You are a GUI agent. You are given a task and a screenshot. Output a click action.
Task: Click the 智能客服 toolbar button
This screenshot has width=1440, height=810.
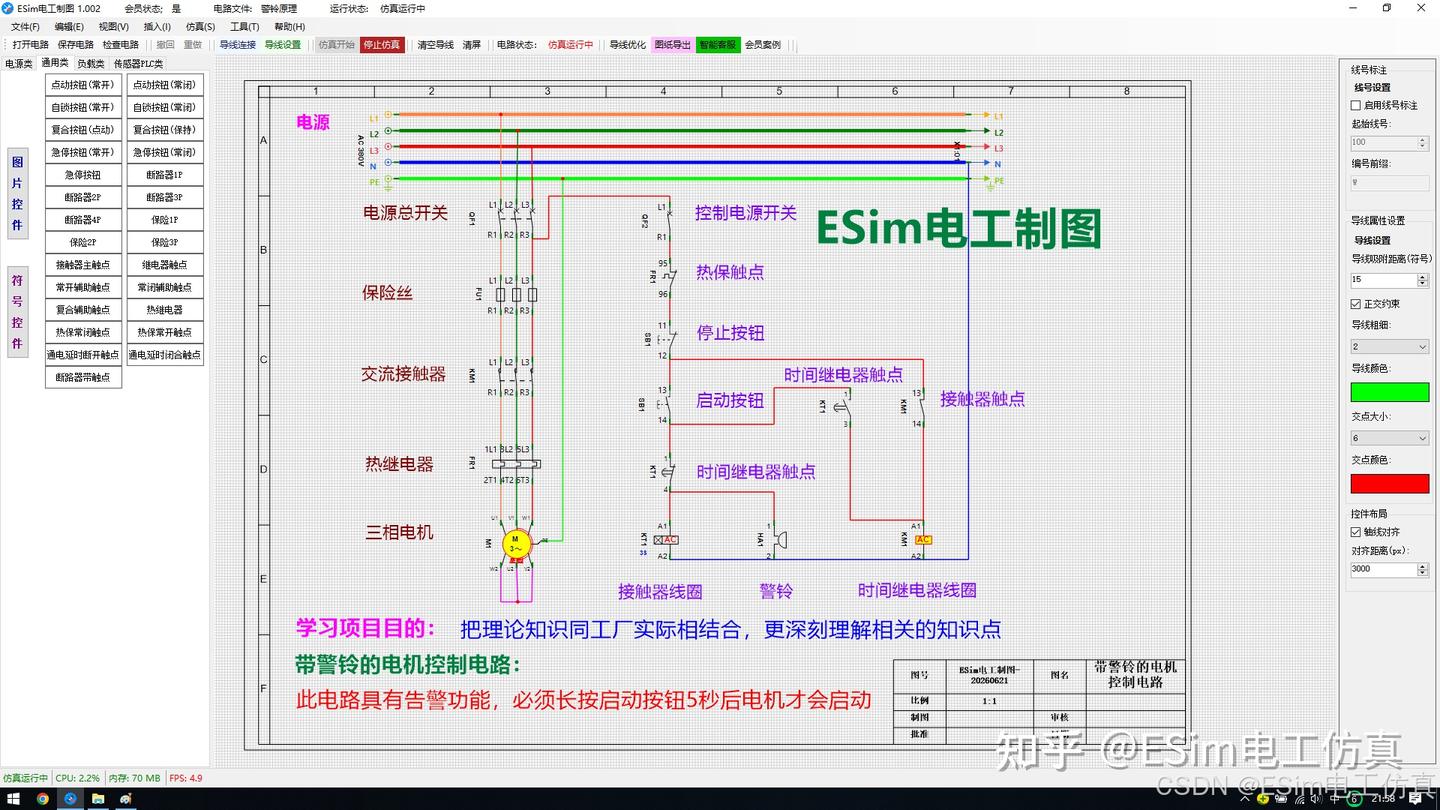(x=718, y=45)
